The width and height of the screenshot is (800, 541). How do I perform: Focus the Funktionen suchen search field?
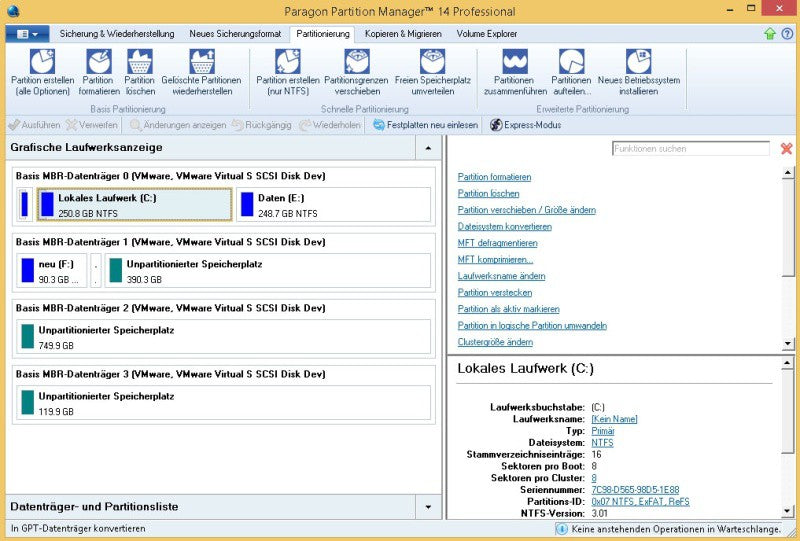point(690,149)
